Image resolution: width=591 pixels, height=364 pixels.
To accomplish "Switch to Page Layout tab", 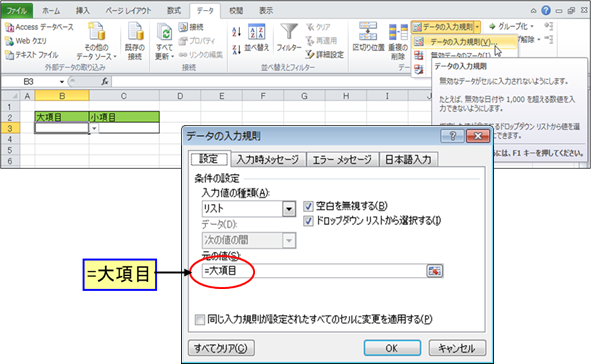I will [x=128, y=11].
